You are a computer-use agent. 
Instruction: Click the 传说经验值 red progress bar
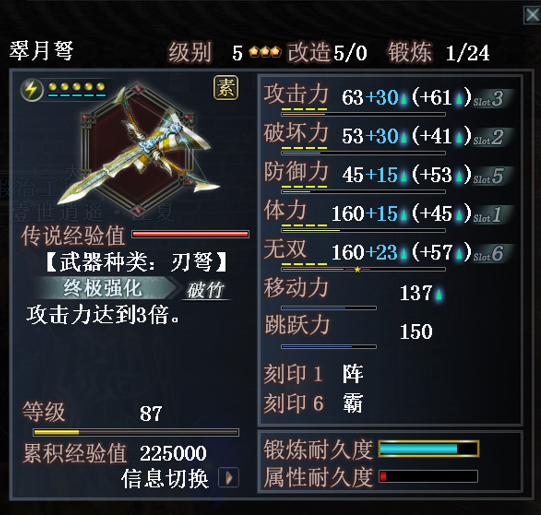pyautogui.click(x=190, y=234)
